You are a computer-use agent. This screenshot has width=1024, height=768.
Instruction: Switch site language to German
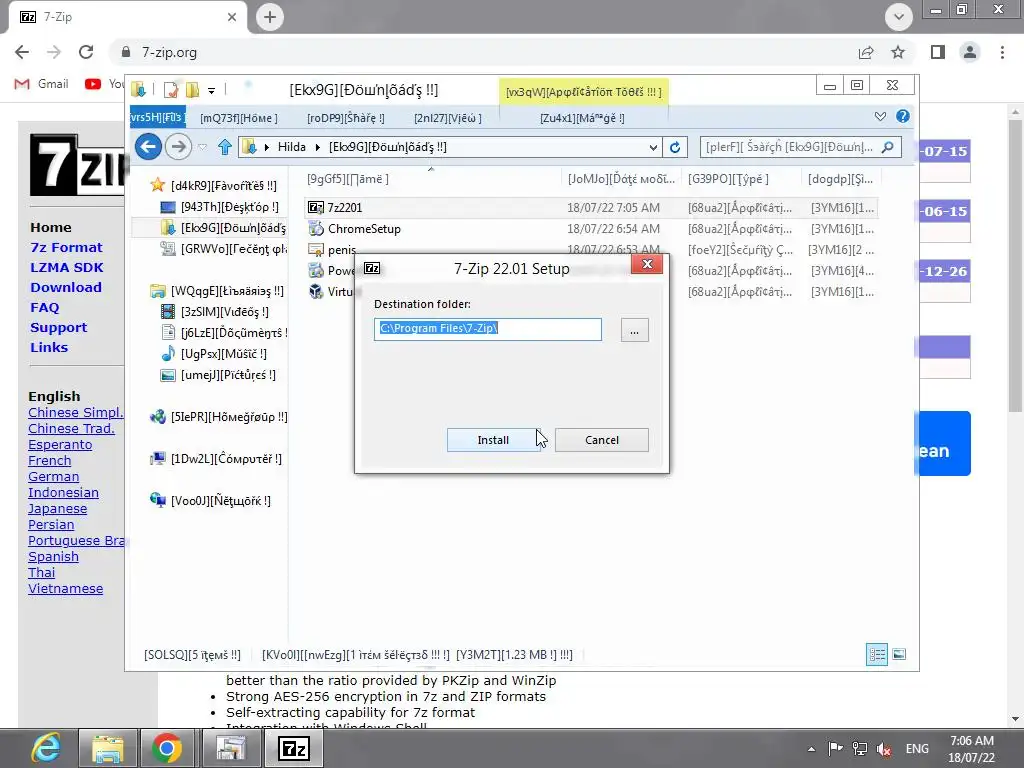click(x=54, y=477)
